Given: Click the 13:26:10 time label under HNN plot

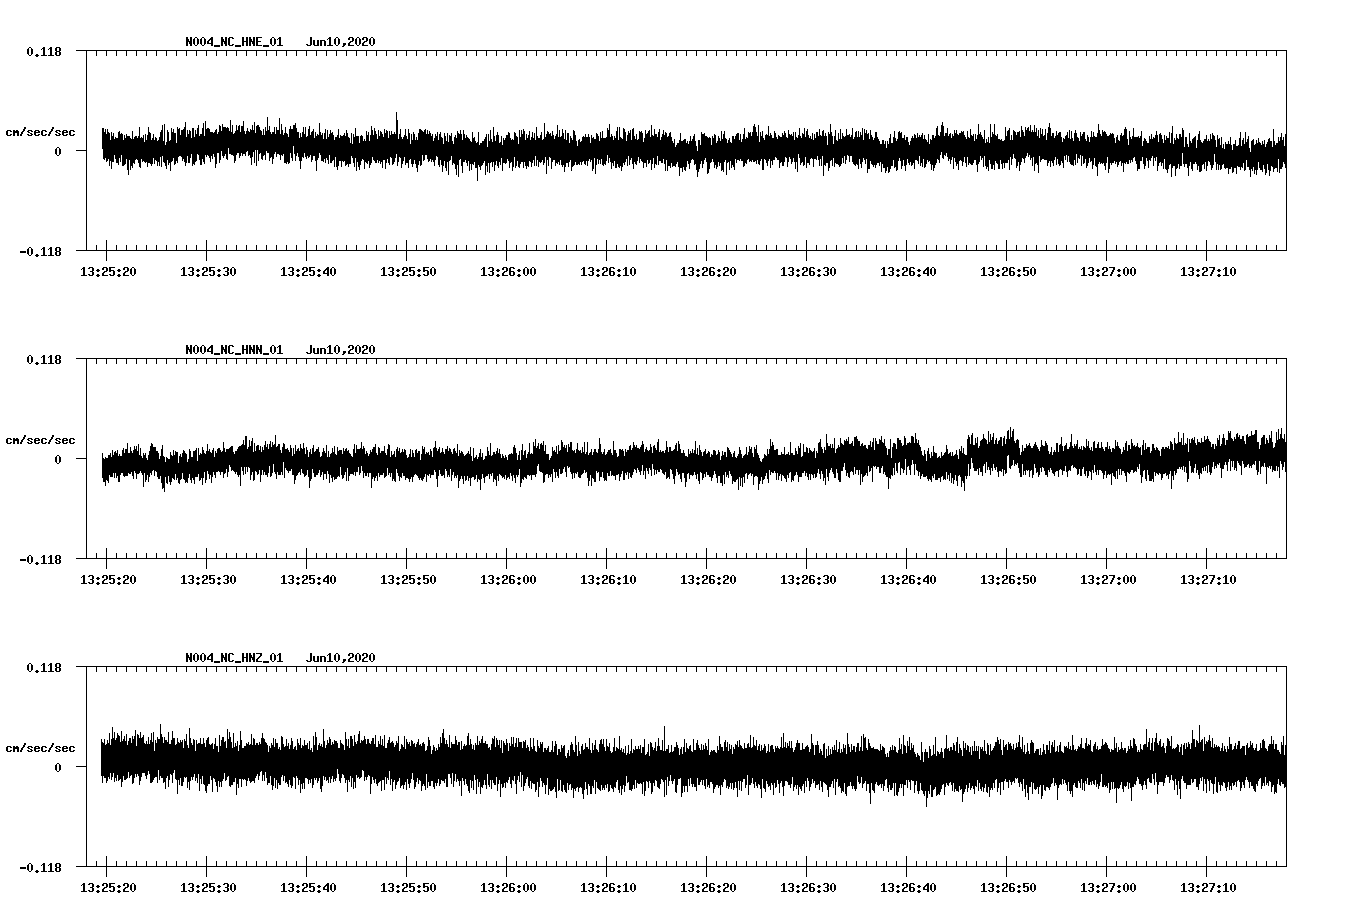Looking at the screenshot, I should click(x=608, y=580).
